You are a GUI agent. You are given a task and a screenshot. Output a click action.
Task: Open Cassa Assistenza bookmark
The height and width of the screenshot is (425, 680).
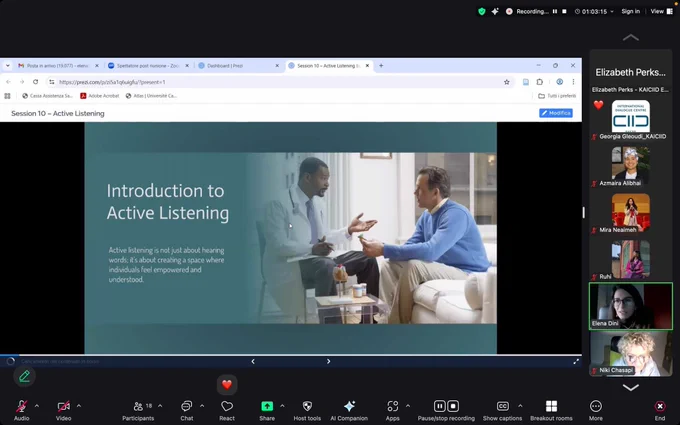pos(47,96)
